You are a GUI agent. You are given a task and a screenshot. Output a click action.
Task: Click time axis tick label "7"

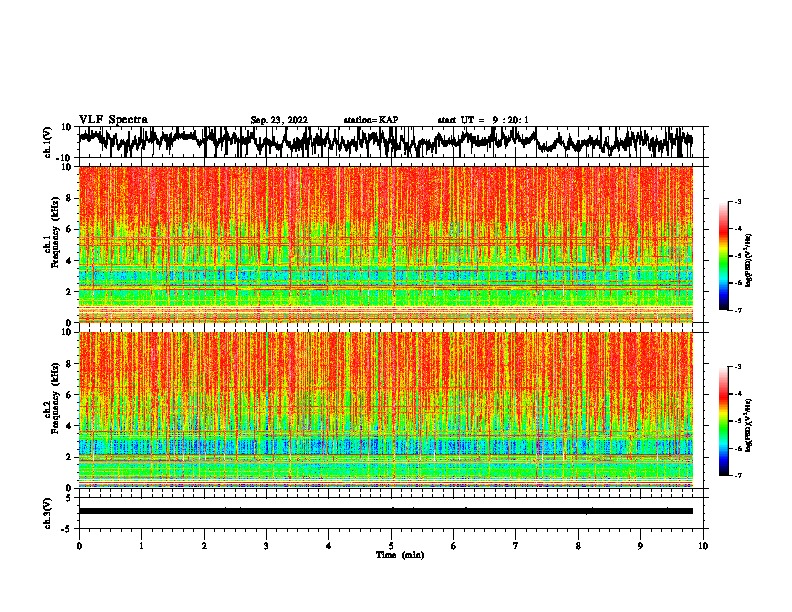tap(516, 546)
